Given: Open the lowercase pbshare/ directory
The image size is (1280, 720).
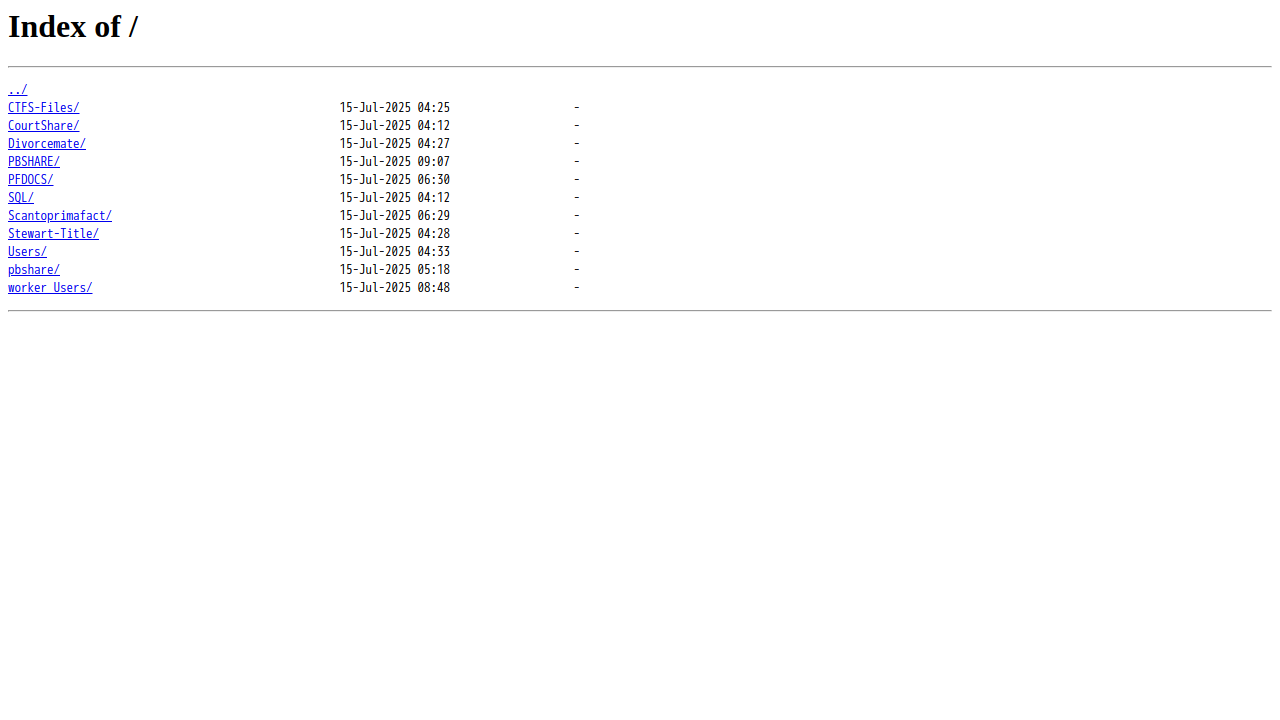Looking at the screenshot, I should coord(34,270).
